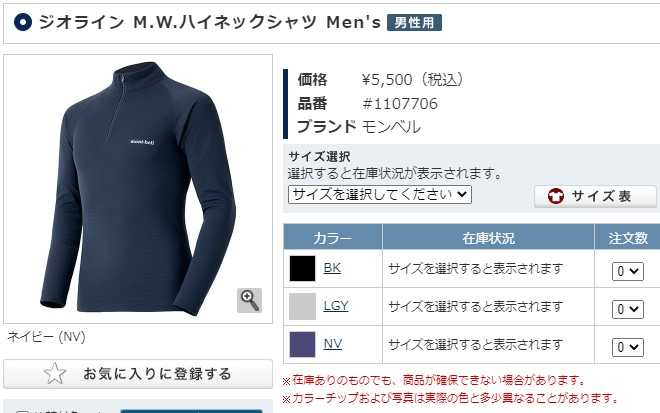Select the light gray color swatch

click(302, 306)
